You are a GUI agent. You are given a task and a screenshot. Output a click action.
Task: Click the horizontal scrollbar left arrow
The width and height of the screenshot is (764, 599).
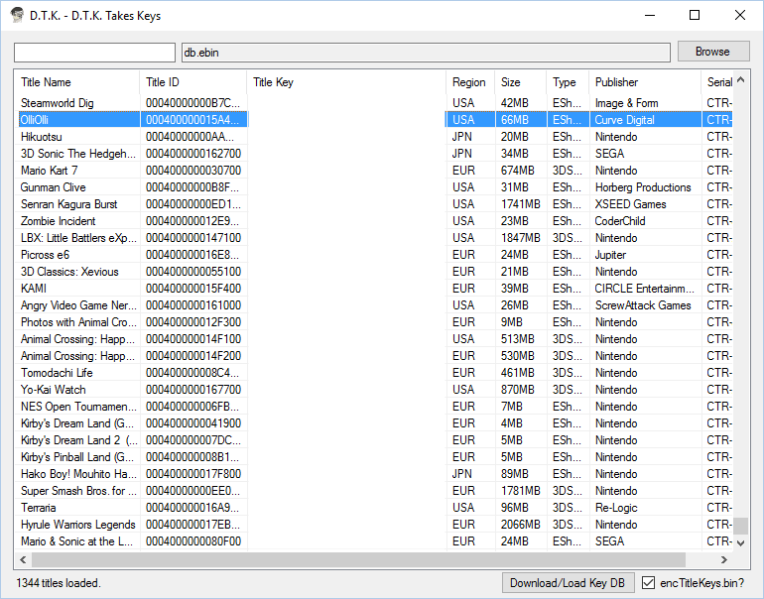(23, 560)
